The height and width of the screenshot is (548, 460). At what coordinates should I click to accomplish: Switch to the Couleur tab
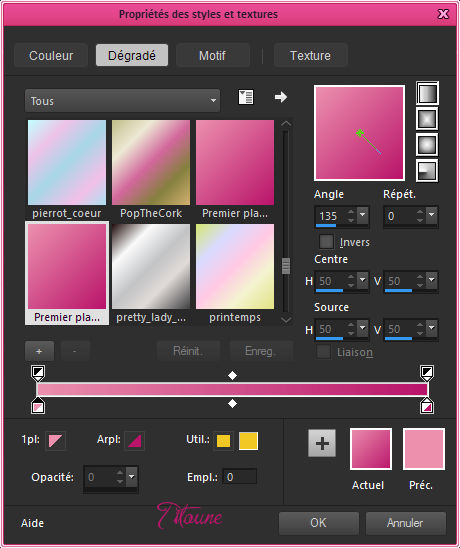(51, 55)
